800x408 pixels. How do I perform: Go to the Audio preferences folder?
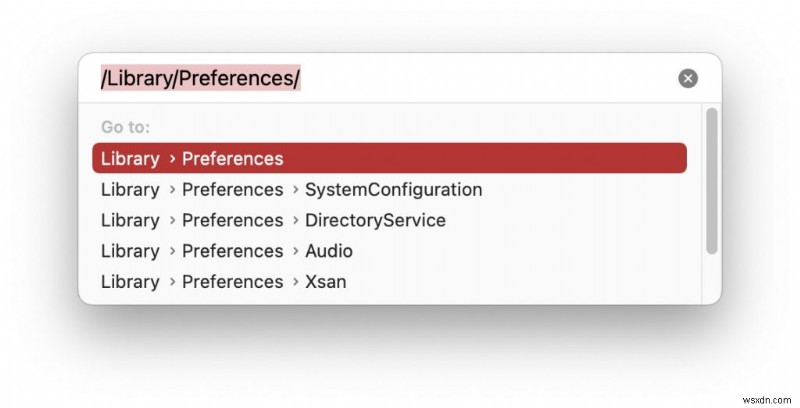point(328,251)
